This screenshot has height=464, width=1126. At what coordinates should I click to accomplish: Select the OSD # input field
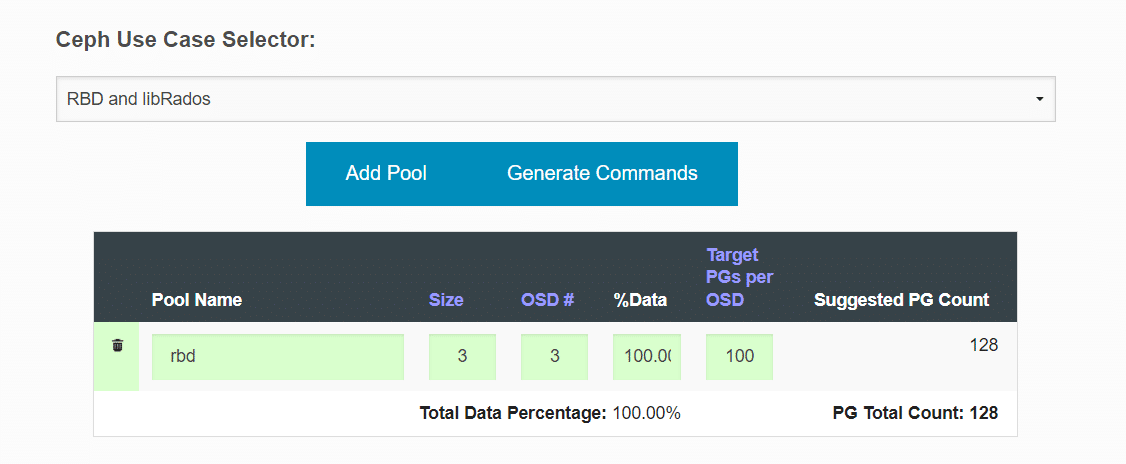click(554, 357)
